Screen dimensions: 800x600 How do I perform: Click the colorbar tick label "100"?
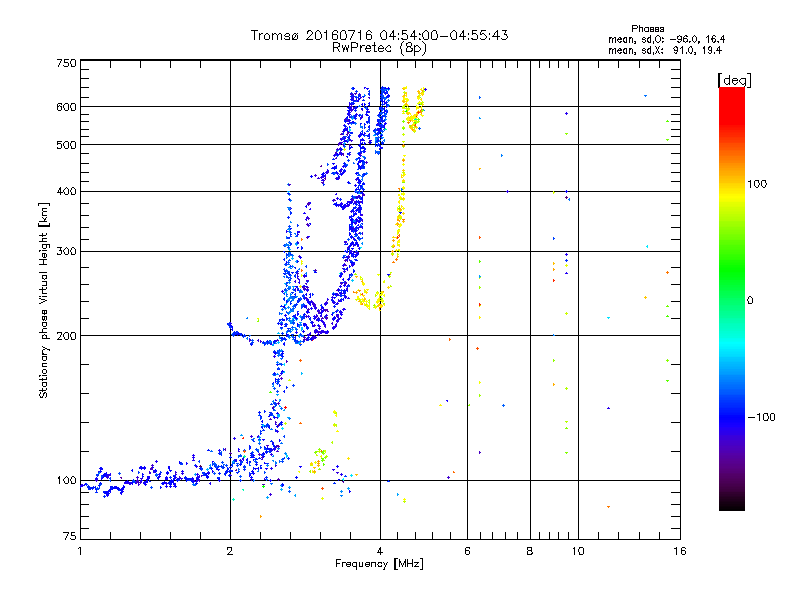tap(757, 184)
